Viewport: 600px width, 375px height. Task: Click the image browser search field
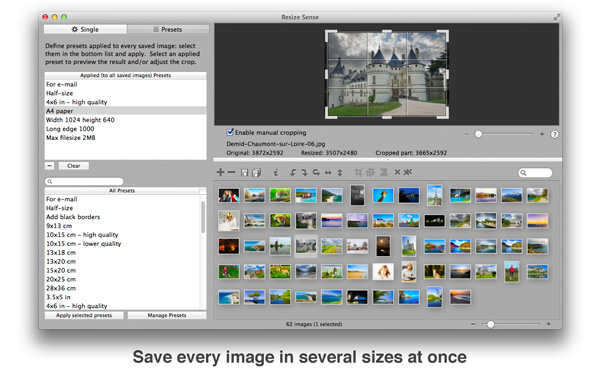535,173
